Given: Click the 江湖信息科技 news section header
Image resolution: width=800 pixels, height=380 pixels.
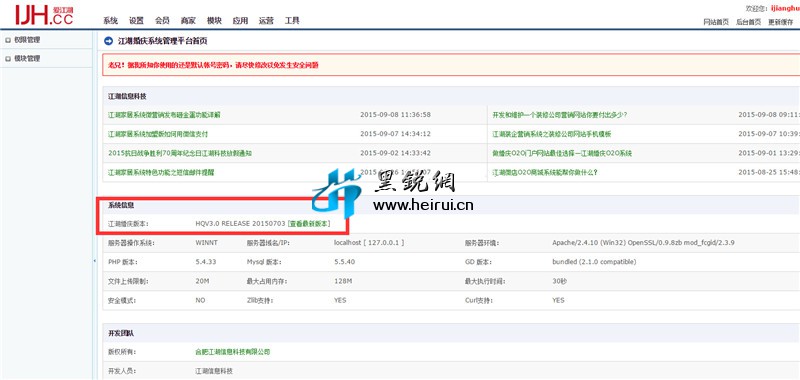Looking at the screenshot, I should (127, 96).
